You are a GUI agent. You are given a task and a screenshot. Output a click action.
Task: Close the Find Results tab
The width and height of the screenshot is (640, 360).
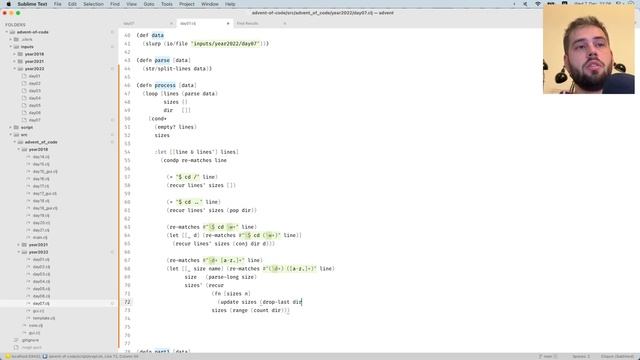[x=284, y=24]
